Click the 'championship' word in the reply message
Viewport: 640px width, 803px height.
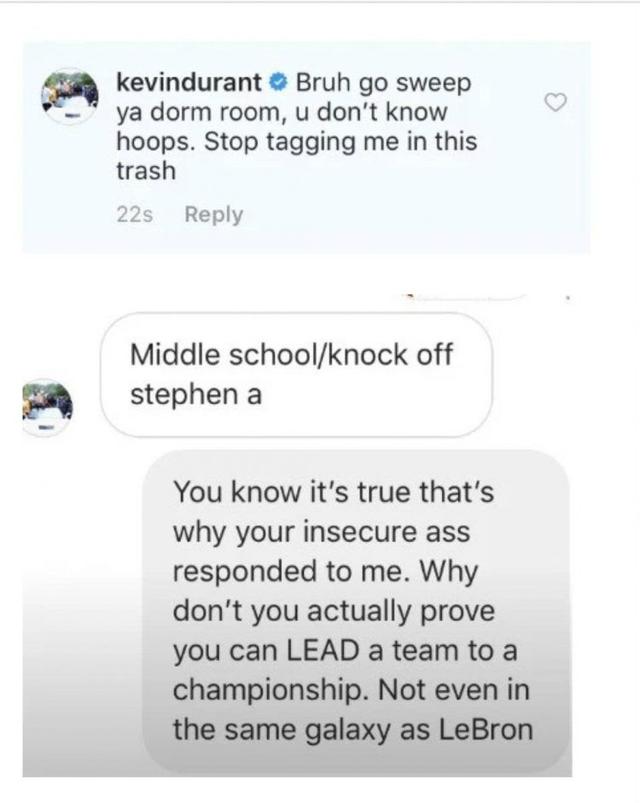pyautogui.click(x=270, y=691)
